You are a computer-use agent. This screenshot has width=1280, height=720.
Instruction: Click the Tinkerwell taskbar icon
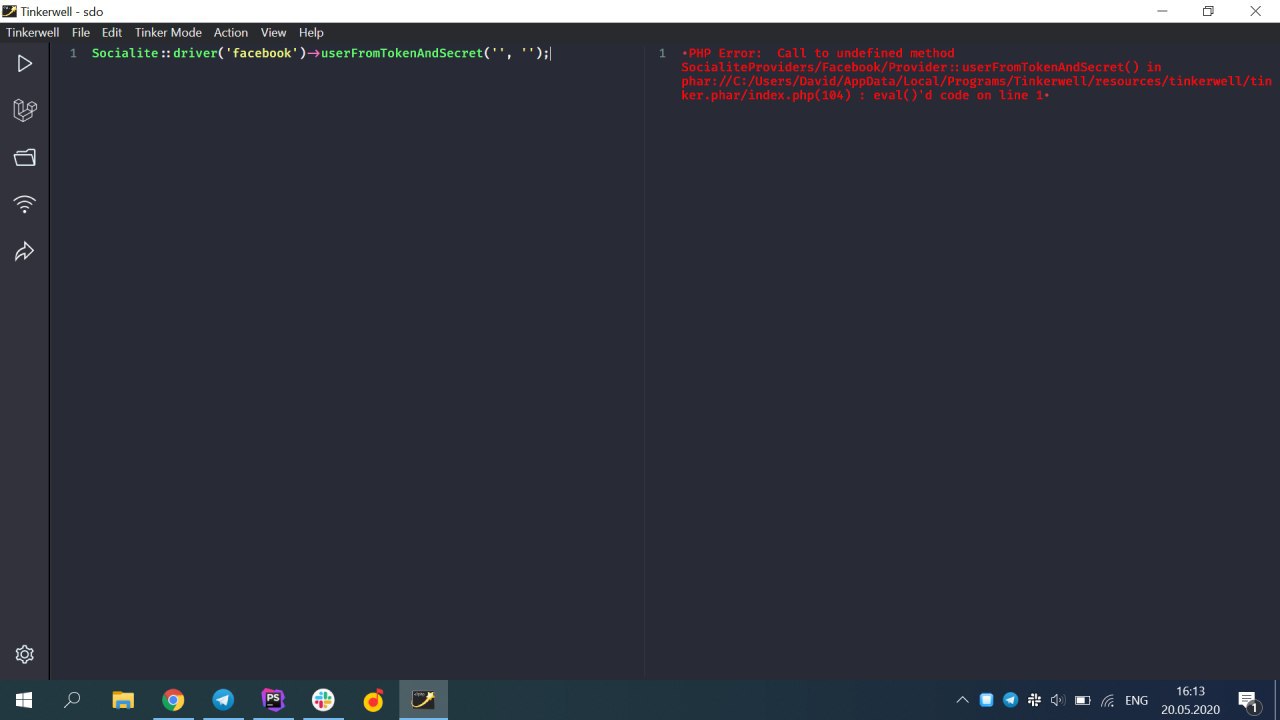pyautogui.click(x=423, y=700)
